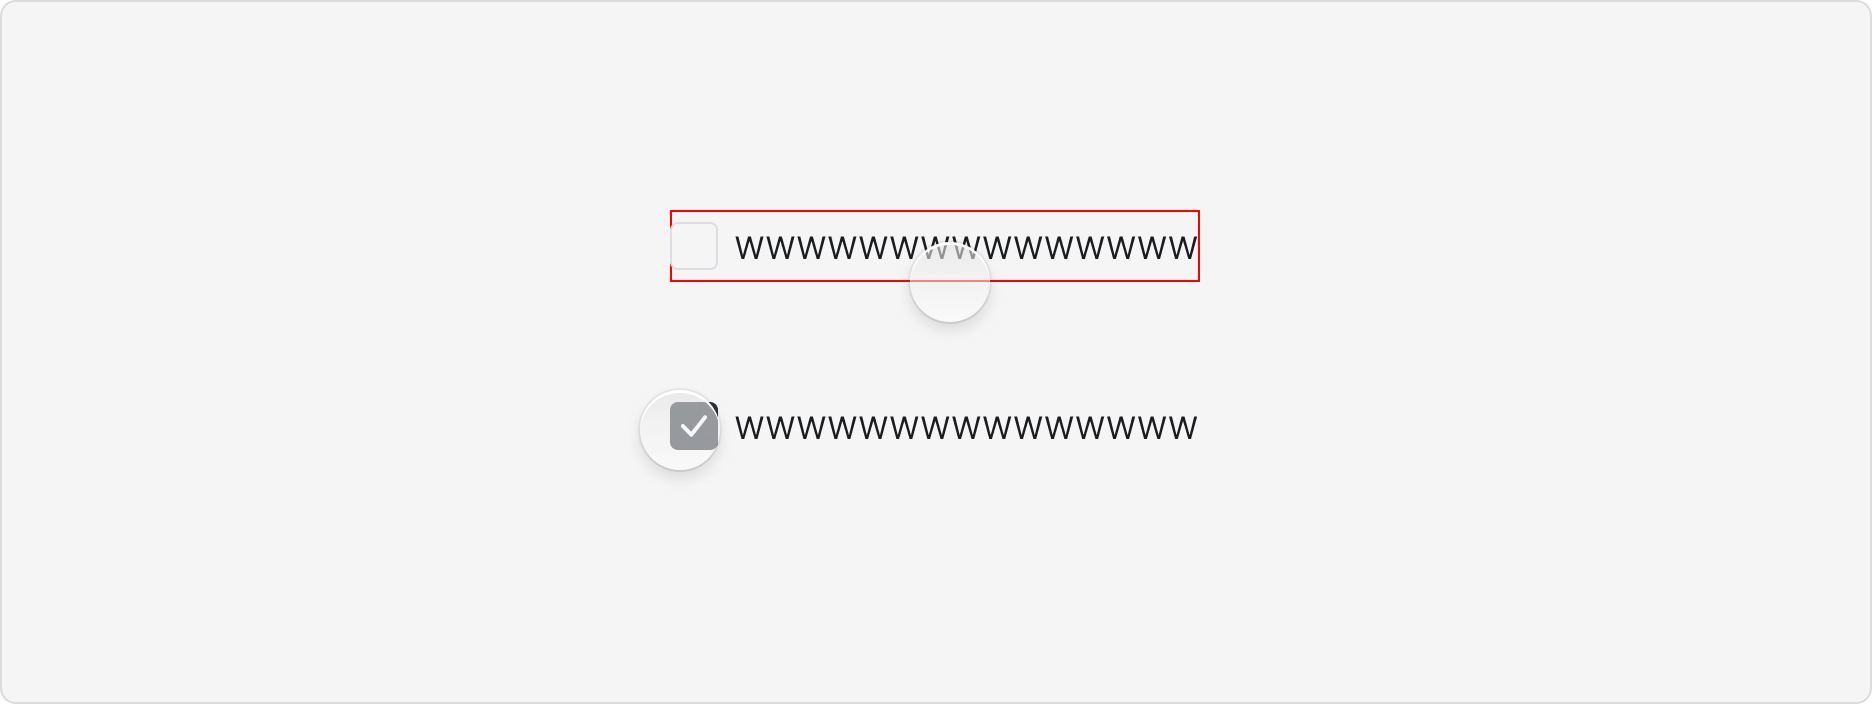The width and height of the screenshot is (1872, 704).
Task: Click the top WWWW label text
Action: point(966,248)
